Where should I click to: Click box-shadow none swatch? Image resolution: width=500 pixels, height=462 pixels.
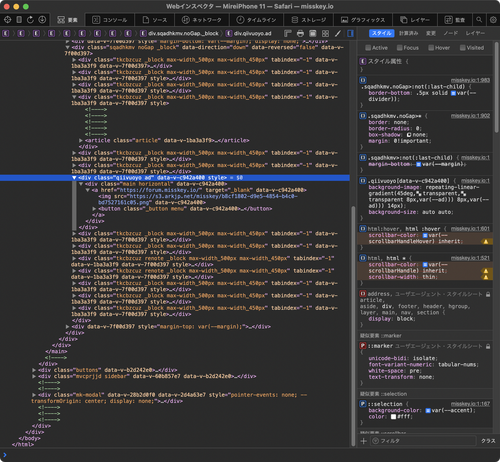(x=409, y=135)
